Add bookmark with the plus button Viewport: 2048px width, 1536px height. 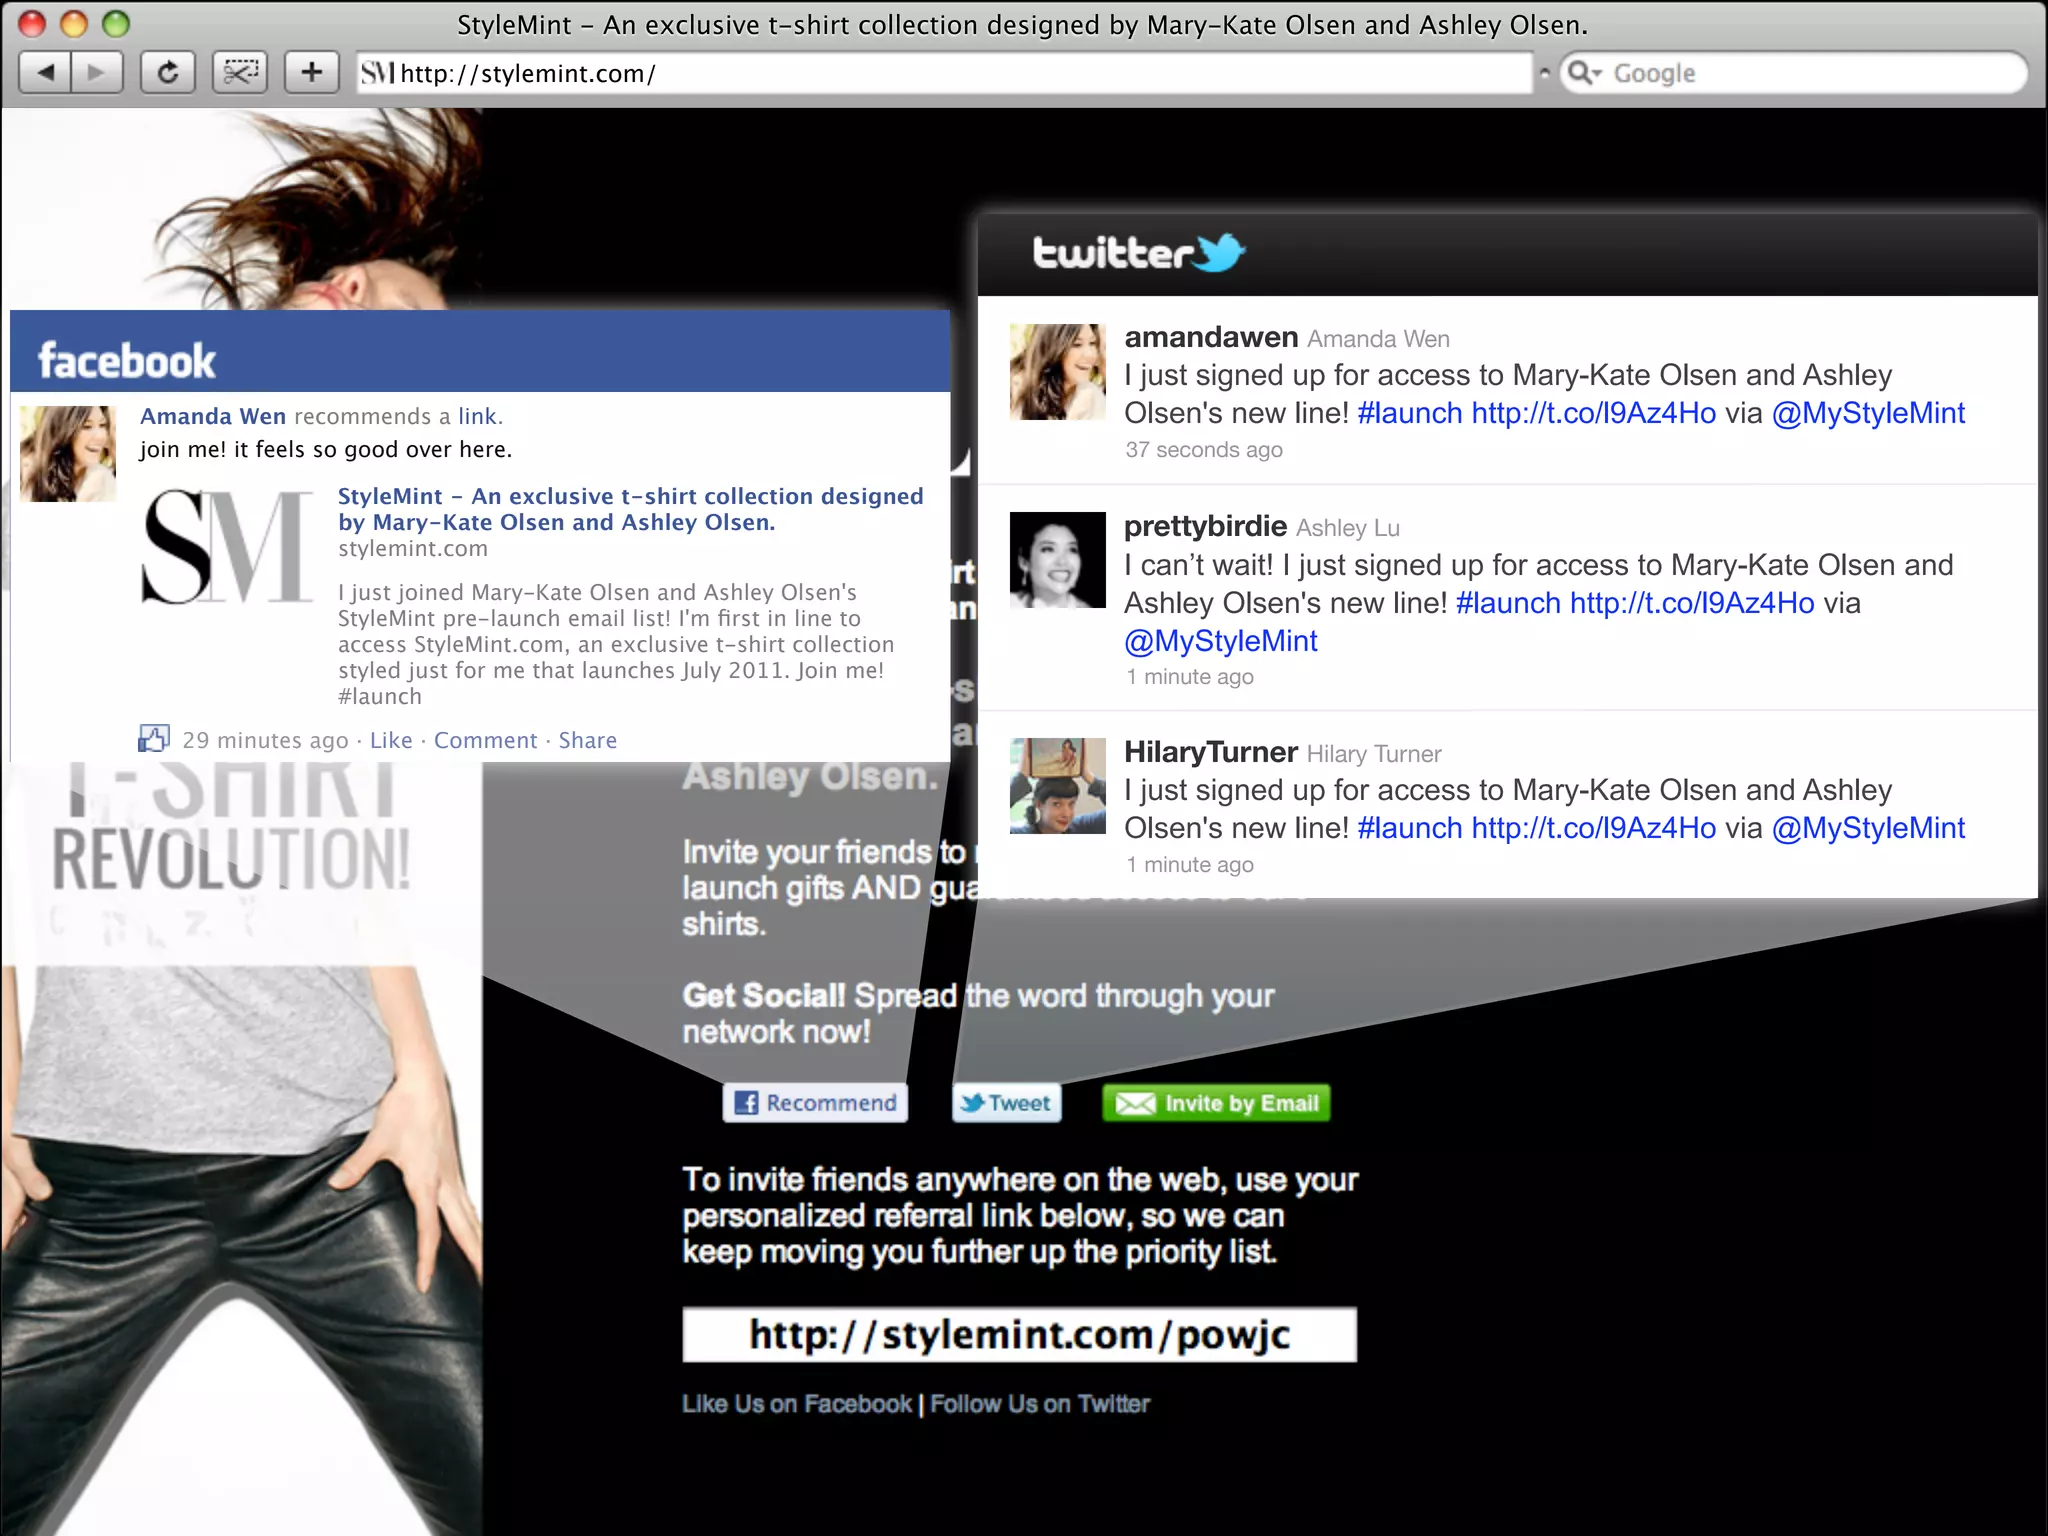coord(311,72)
